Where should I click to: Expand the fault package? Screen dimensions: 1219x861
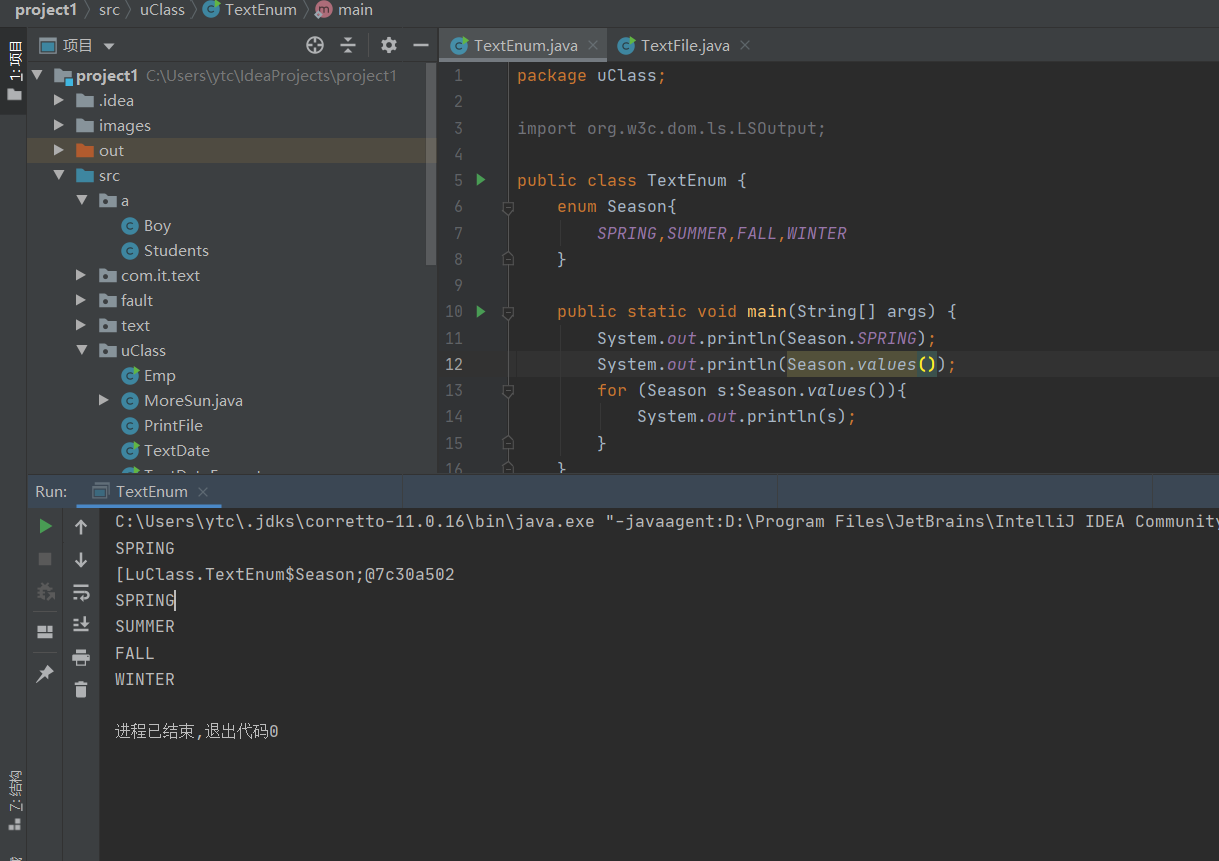coord(81,300)
